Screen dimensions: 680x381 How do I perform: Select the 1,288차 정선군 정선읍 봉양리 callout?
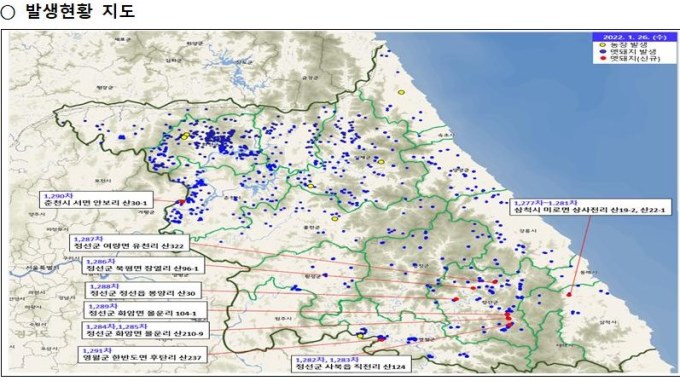(143, 290)
